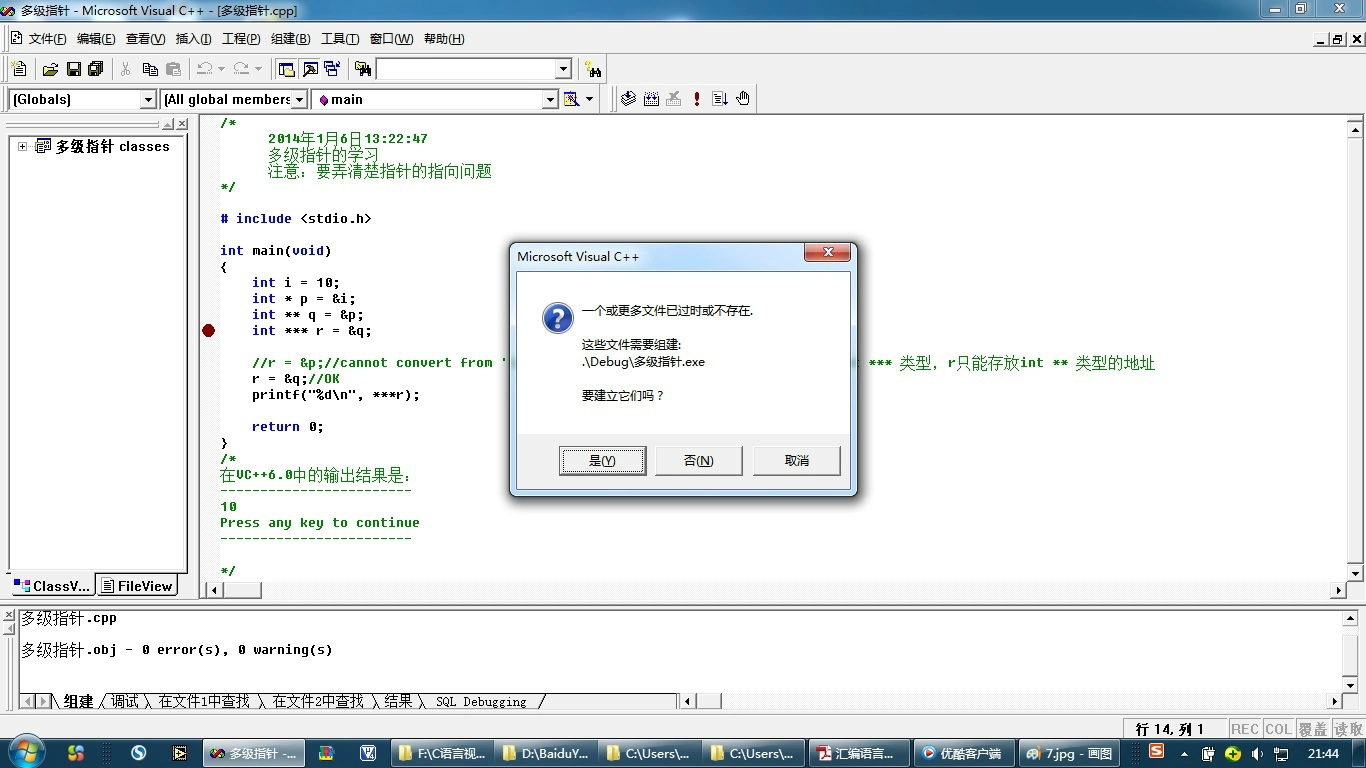Click inside the Find text input field

coord(465,69)
